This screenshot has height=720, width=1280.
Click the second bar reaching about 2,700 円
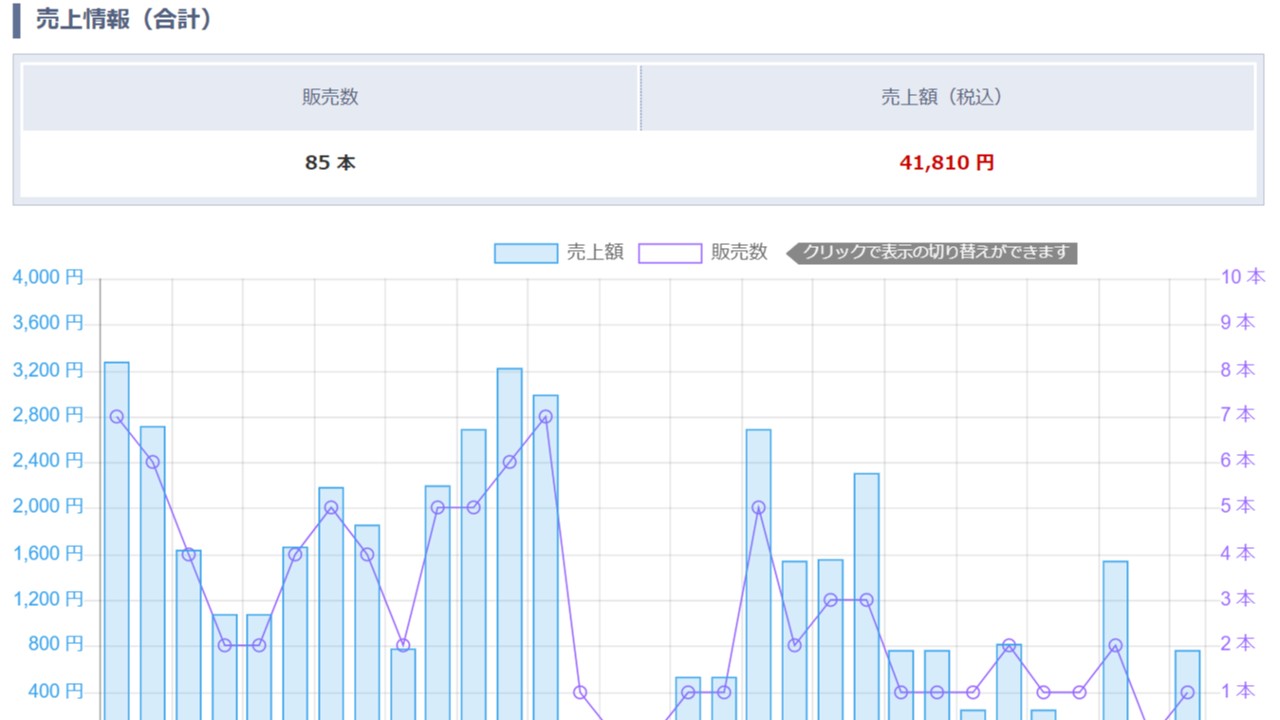[x=153, y=573]
